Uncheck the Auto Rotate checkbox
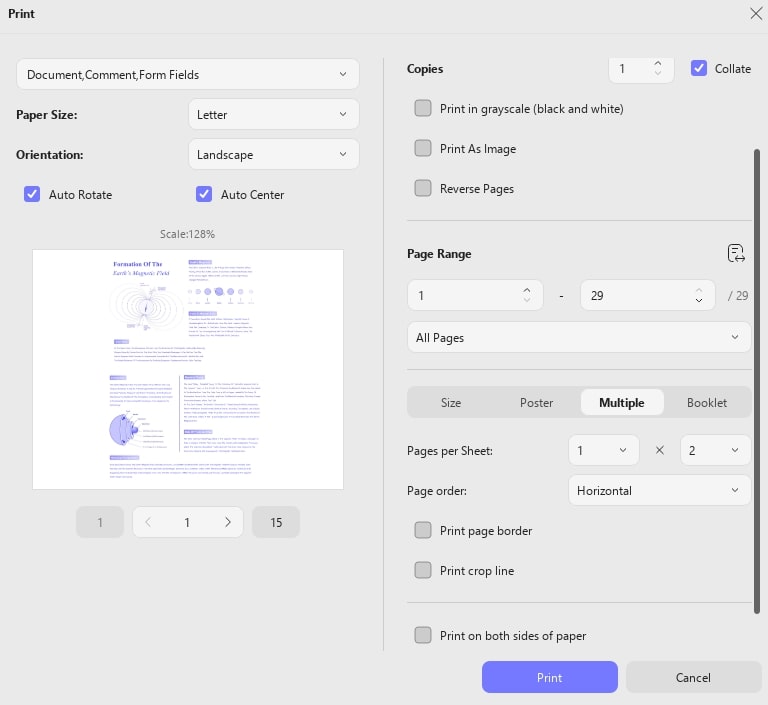 32,194
